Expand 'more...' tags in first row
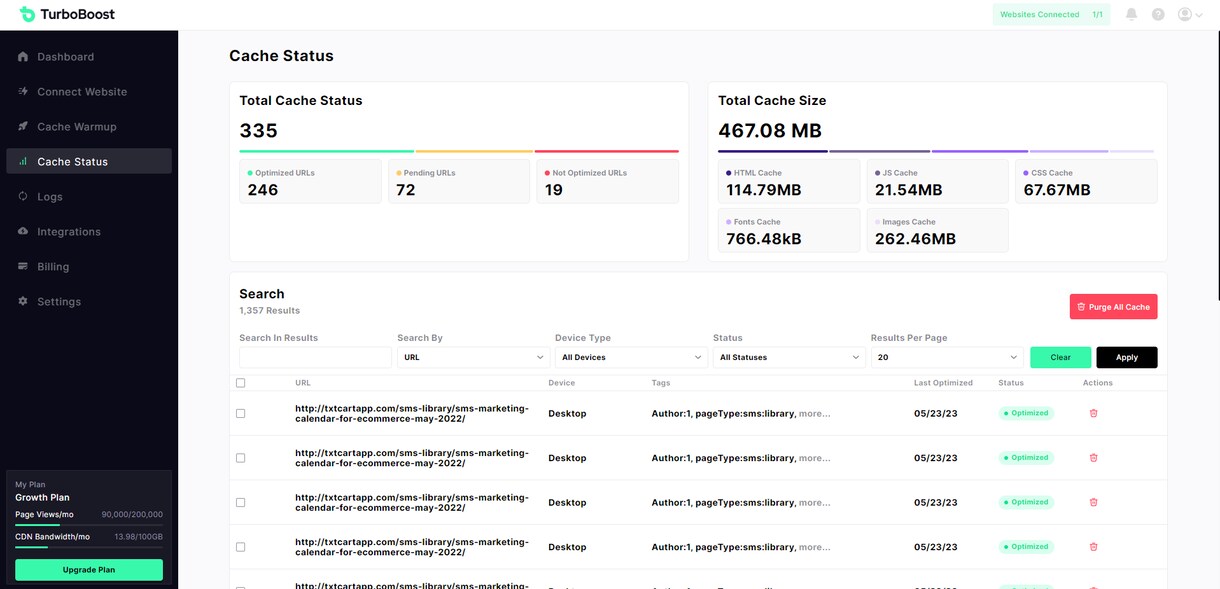This screenshot has height=589, width=1220. pyautogui.click(x=815, y=413)
